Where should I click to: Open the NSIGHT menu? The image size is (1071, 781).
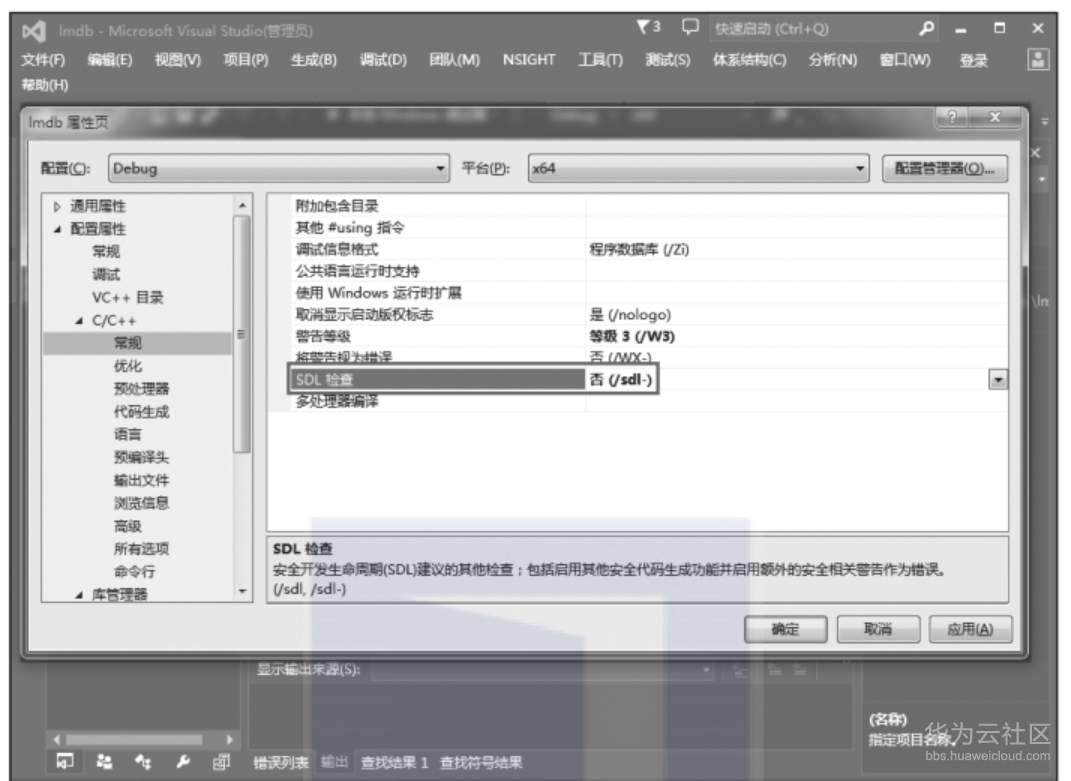point(529,60)
